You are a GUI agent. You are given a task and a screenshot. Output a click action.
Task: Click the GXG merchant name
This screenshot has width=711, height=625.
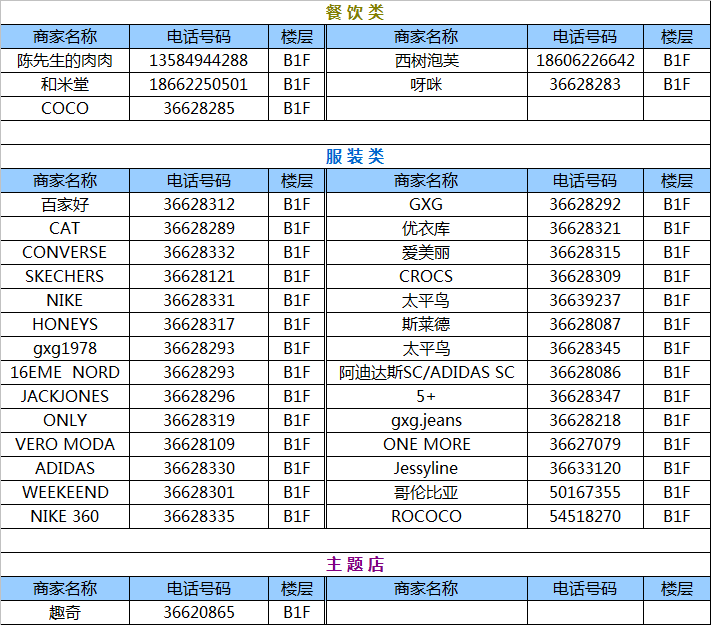pyautogui.click(x=427, y=205)
